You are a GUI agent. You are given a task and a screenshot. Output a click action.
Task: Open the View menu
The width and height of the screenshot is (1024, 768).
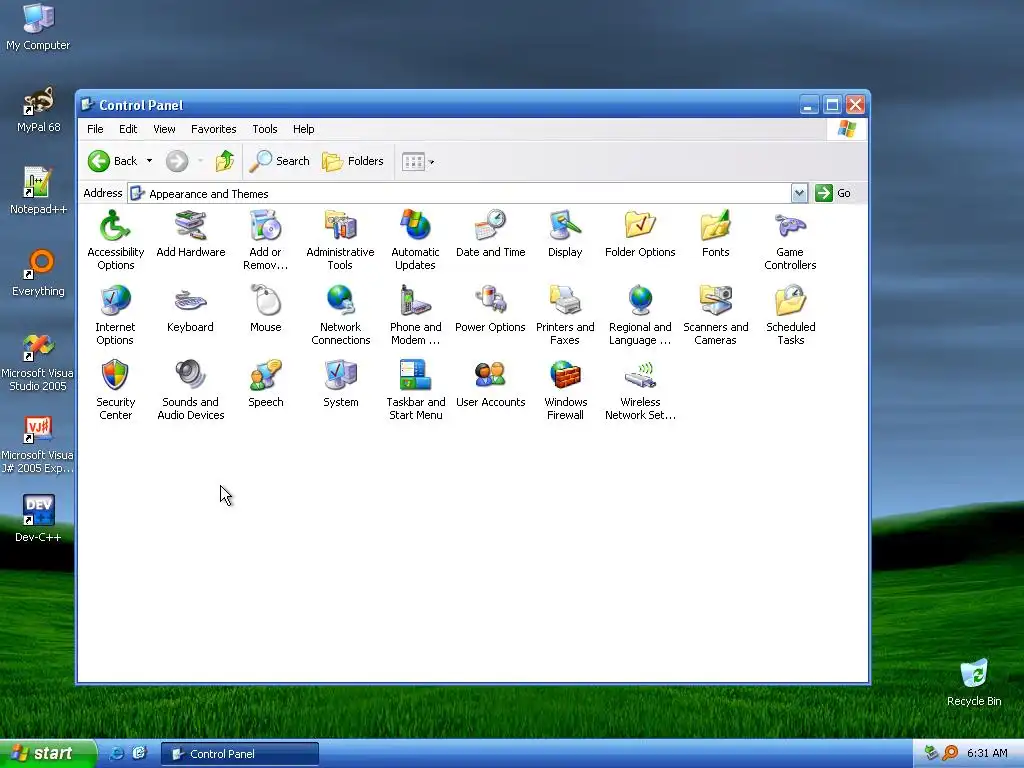(164, 129)
